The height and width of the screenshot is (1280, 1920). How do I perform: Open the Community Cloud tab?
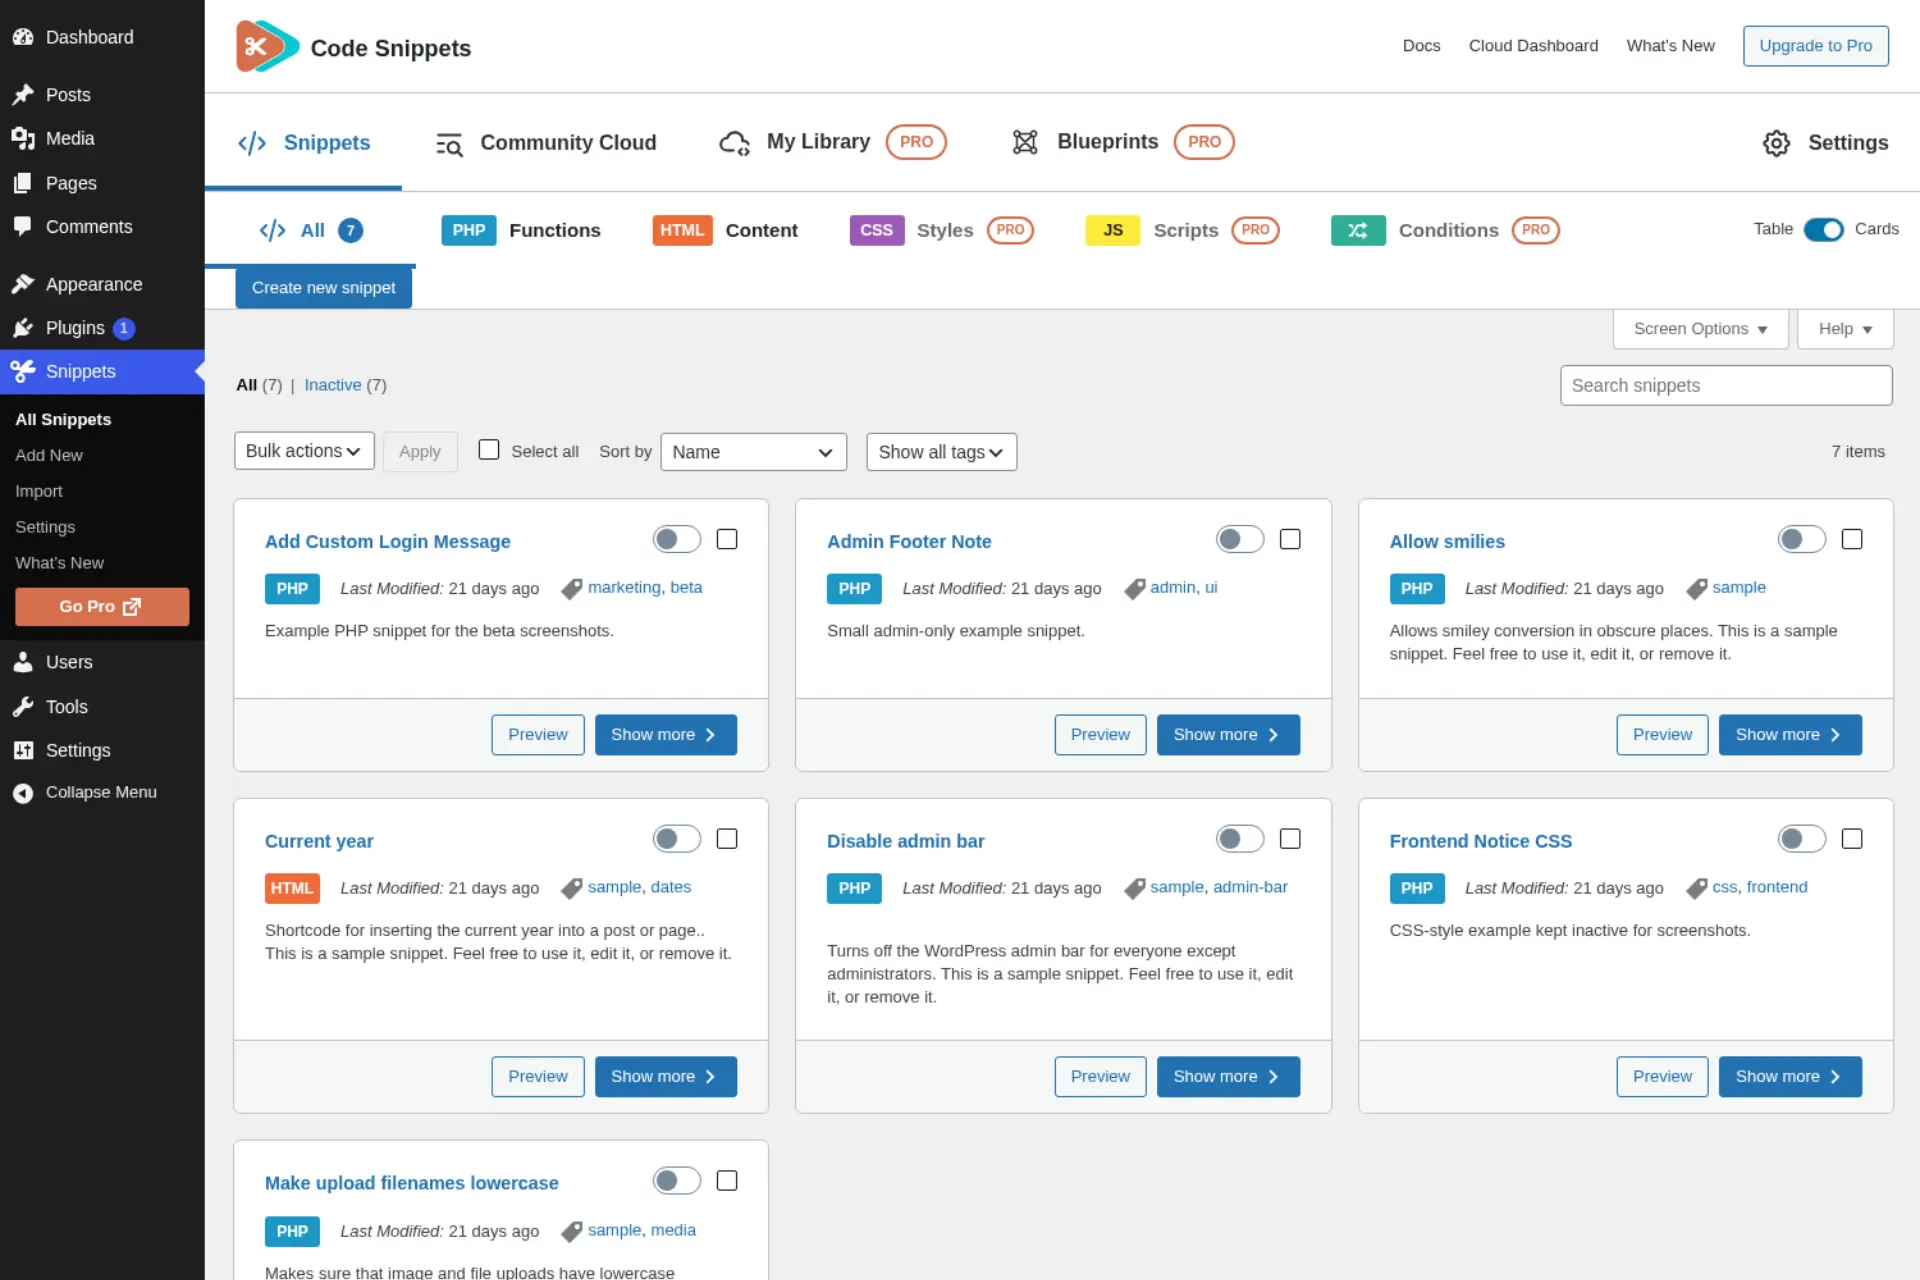(546, 143)
